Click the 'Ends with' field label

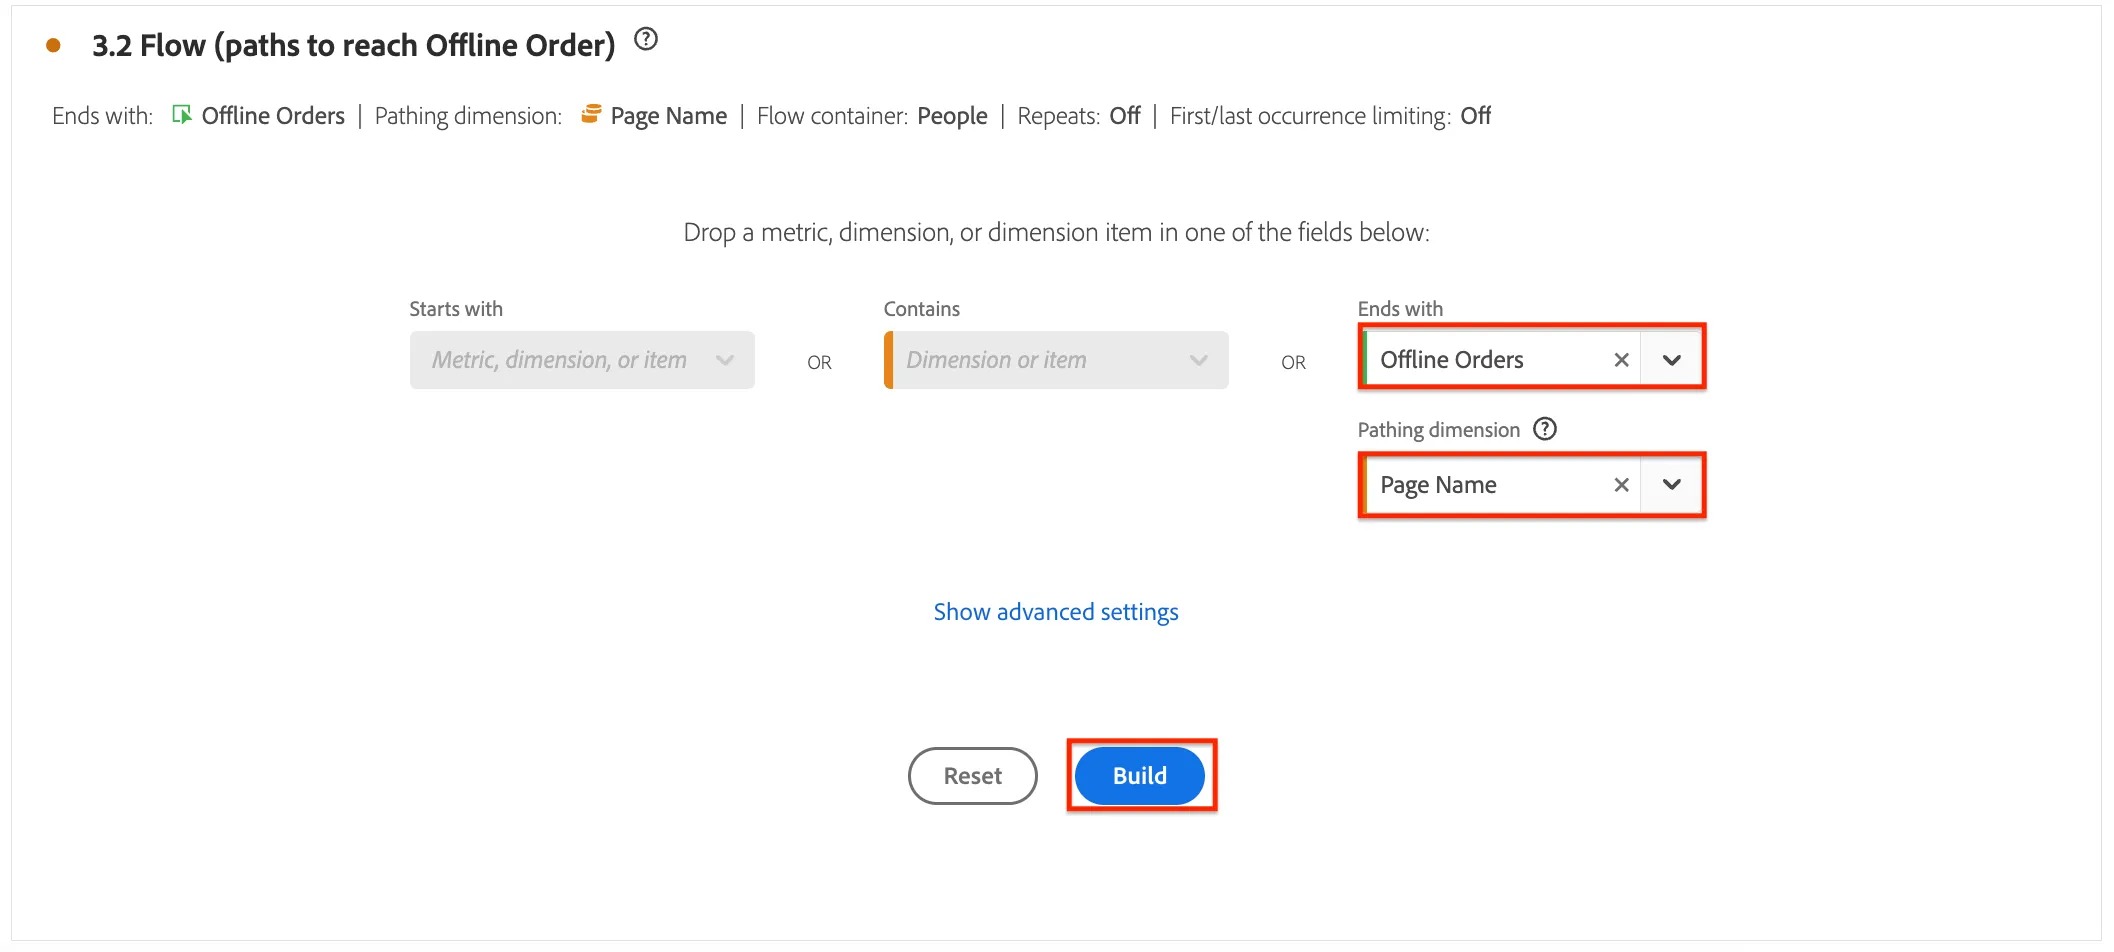1400,309
